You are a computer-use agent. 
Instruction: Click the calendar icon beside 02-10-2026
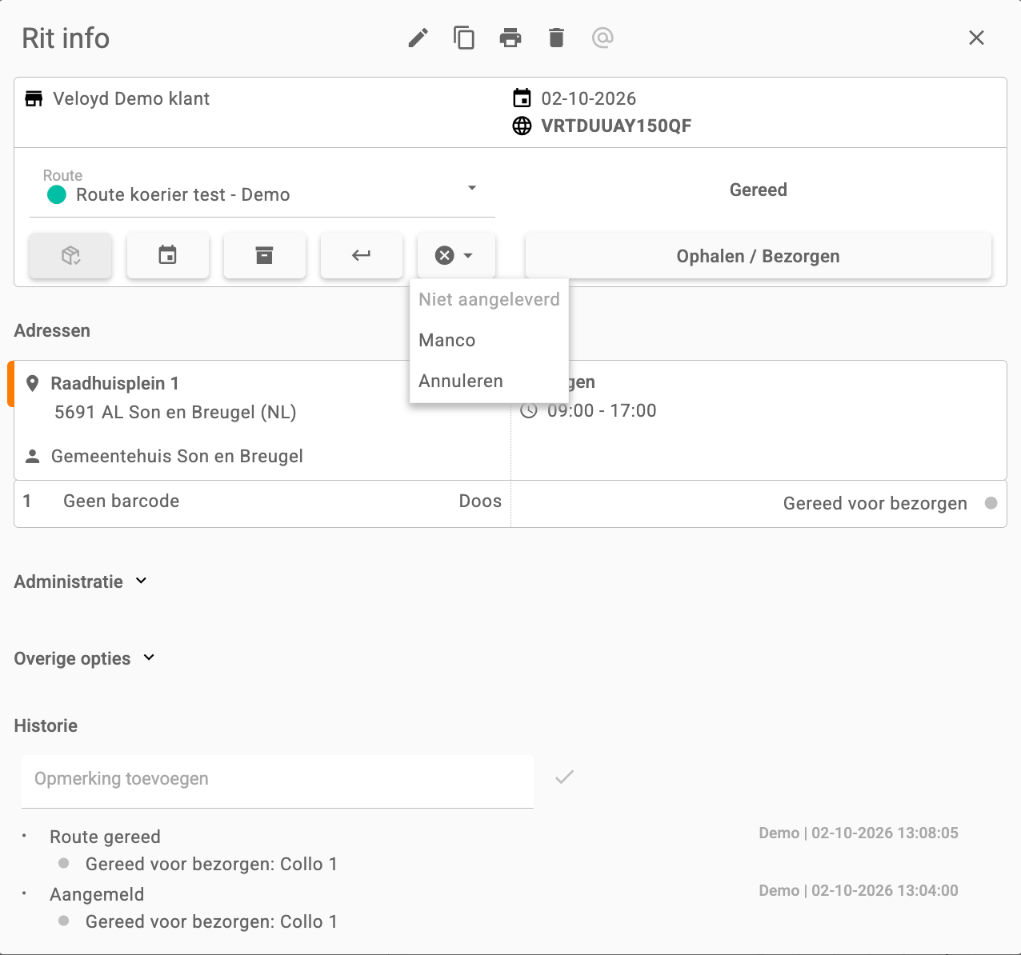522,98
